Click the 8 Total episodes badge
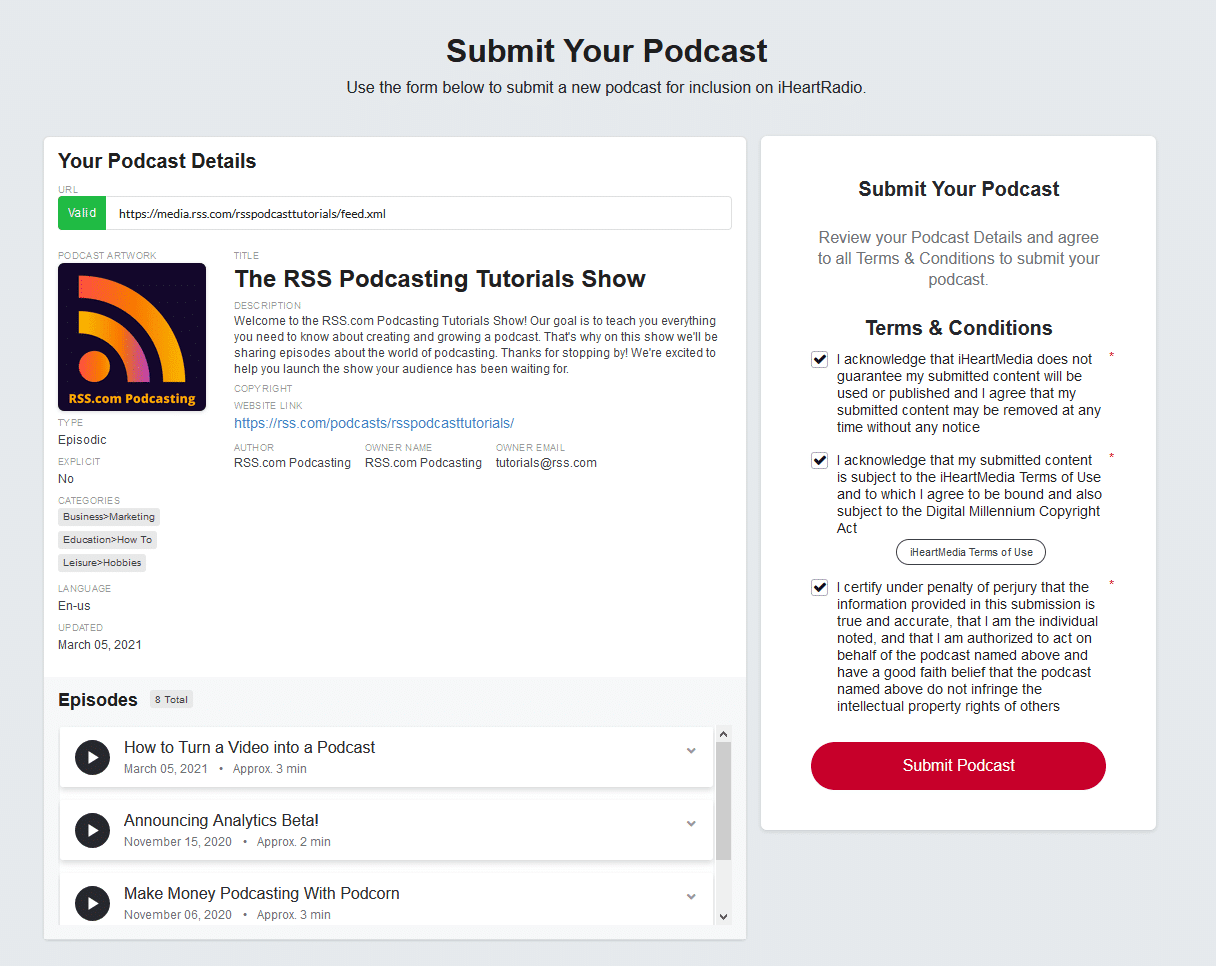1216x966 pixels. 171,700
